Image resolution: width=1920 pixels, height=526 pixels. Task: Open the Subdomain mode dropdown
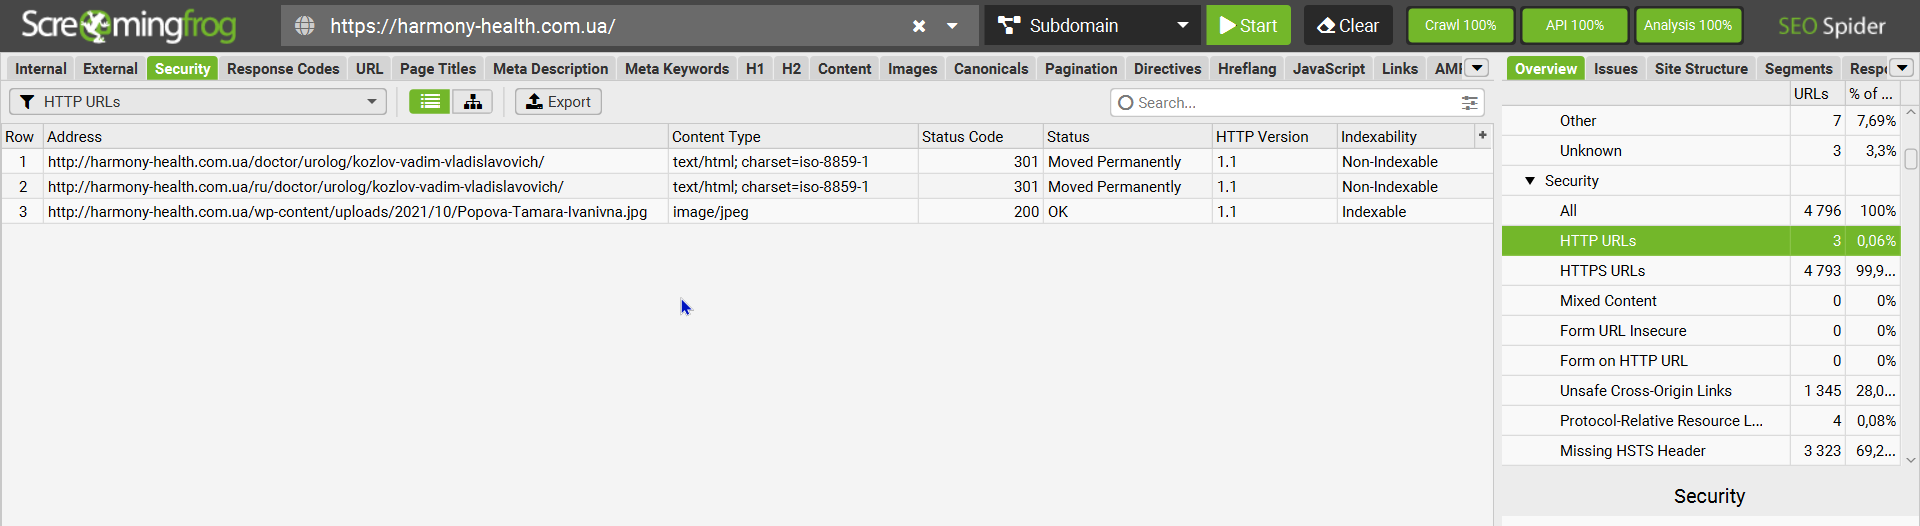tap(1094, 26)
